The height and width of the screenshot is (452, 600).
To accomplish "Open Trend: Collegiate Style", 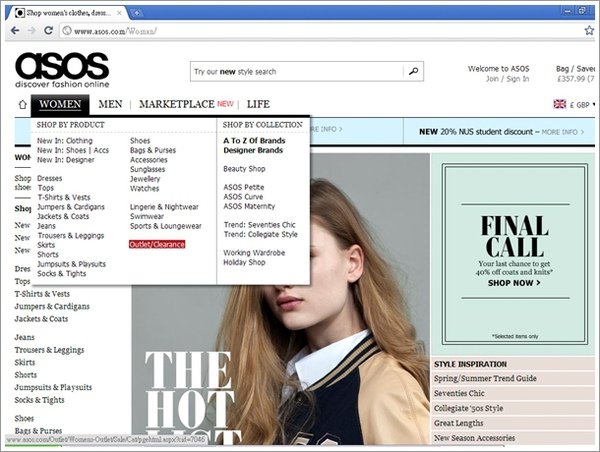I will pos(261,234).
